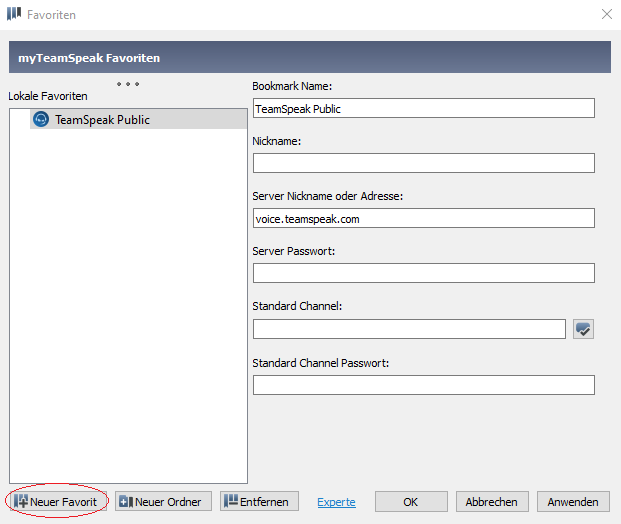621x524 pixels.
Task: Click the Standard Channel Passwort label
Action: [x=320, y=363]
